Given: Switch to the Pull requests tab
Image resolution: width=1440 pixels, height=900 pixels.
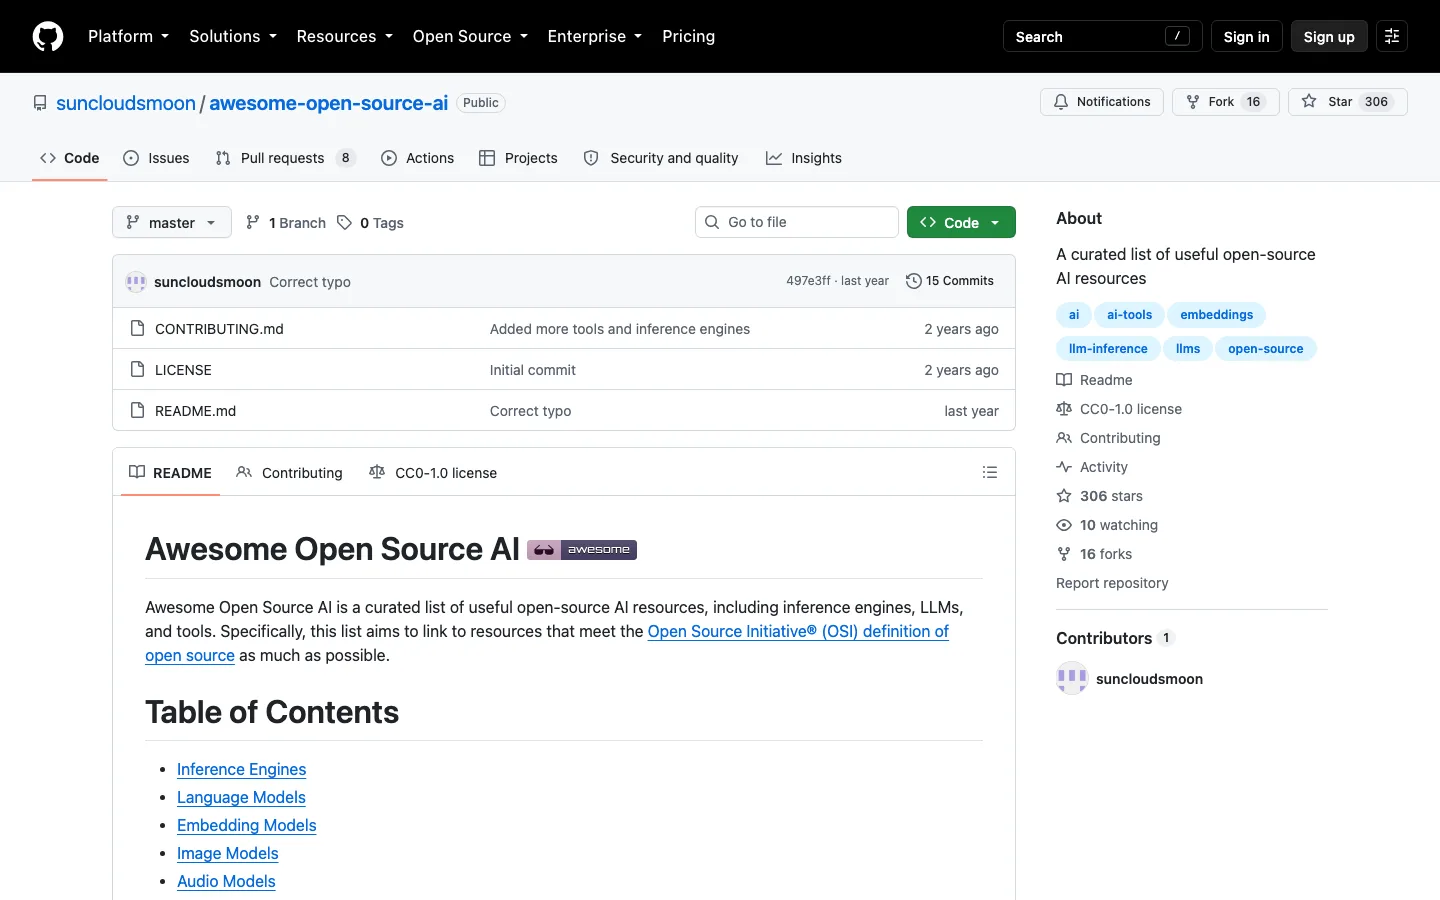Looking at the screenshot, I should [x=285, y=158].
